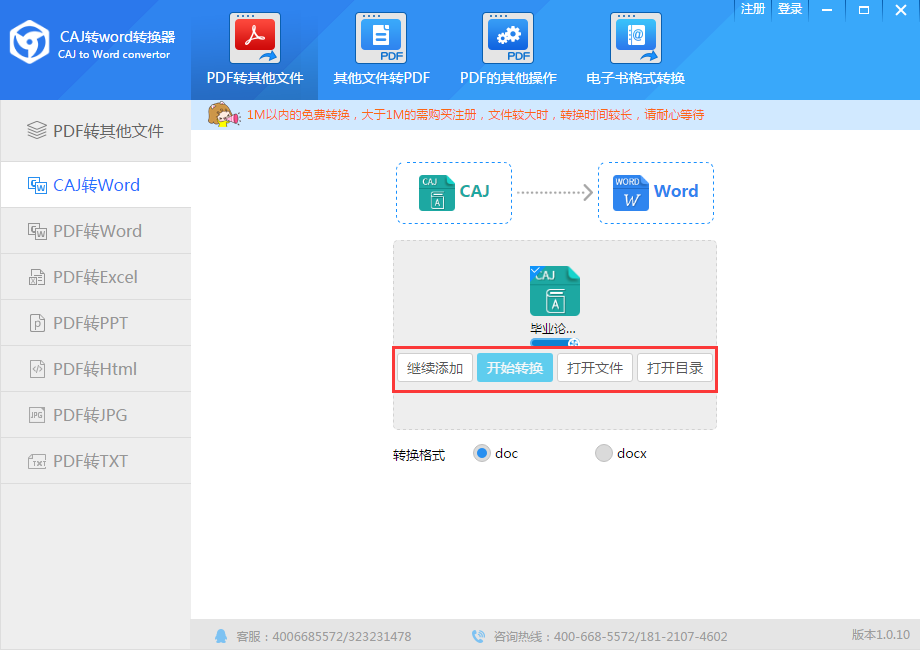Select the 毕业论... CAJ file thumbnail
Viewport: 920px width, 650px height.
tap(554, 291)
